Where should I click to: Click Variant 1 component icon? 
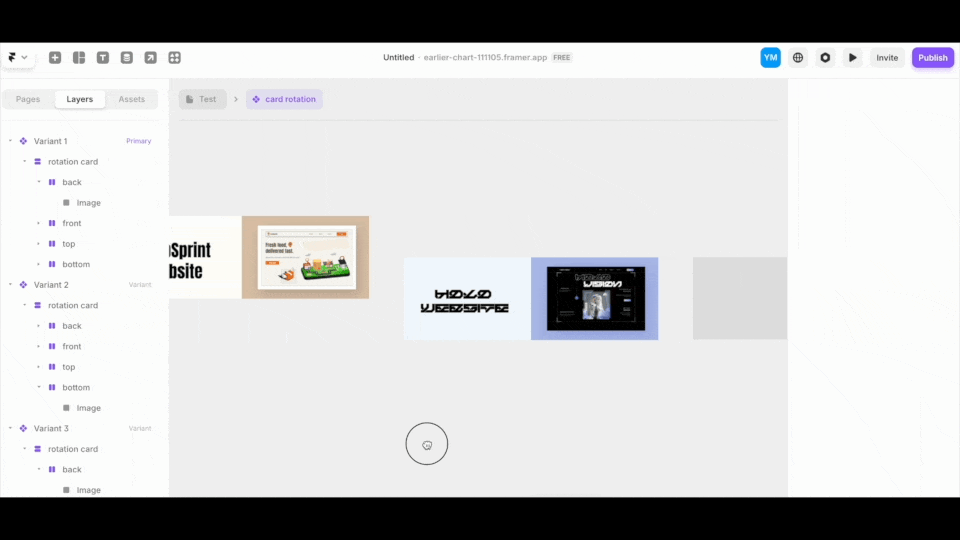pos(23,141)
